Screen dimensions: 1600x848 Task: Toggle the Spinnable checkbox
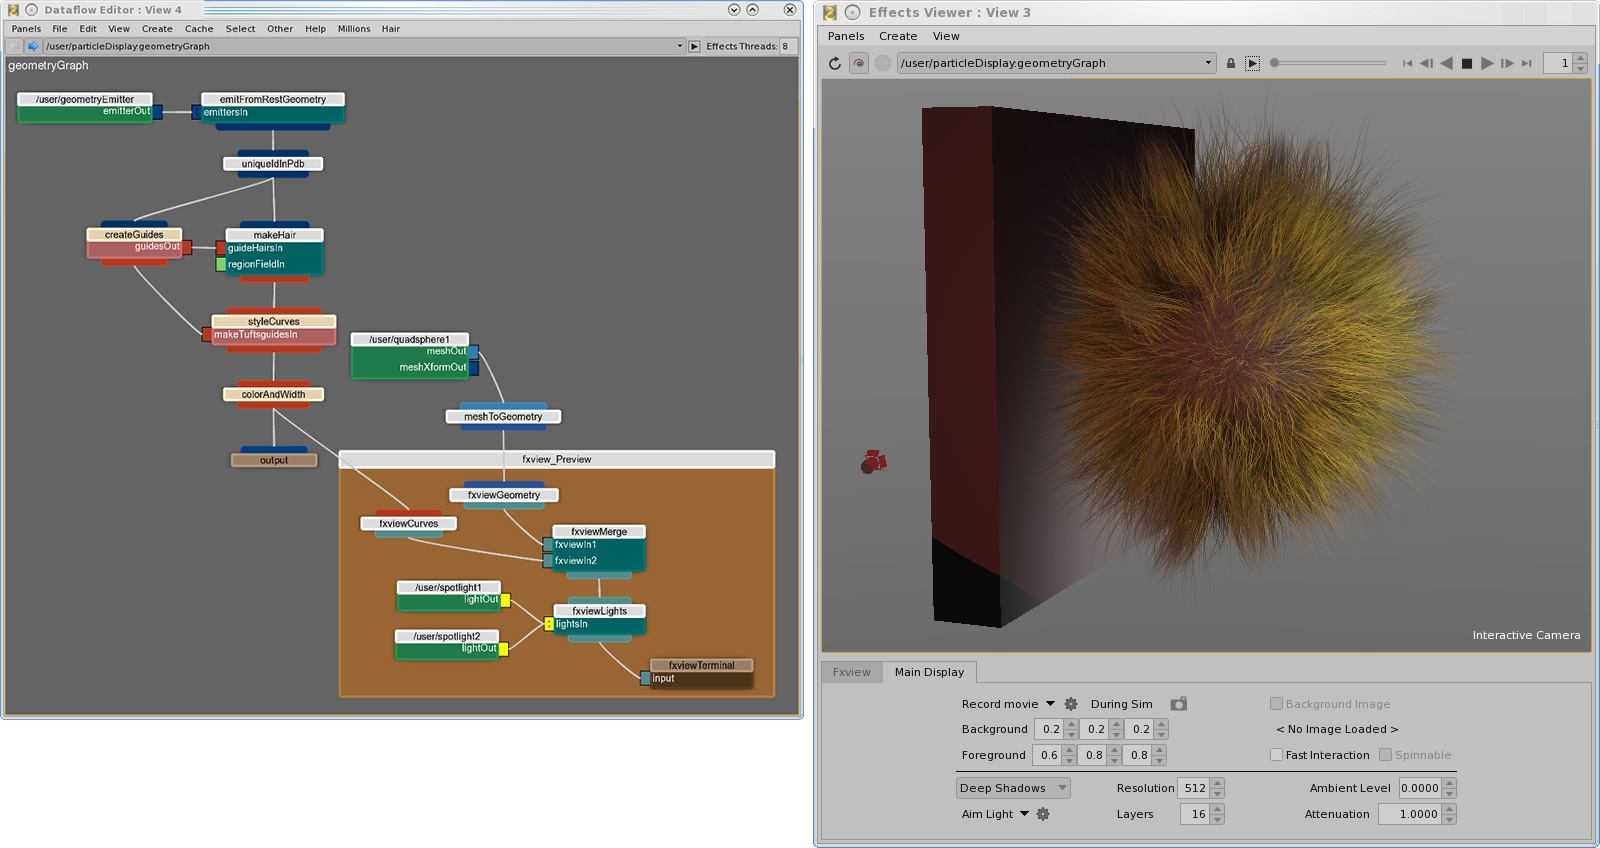1385,755
